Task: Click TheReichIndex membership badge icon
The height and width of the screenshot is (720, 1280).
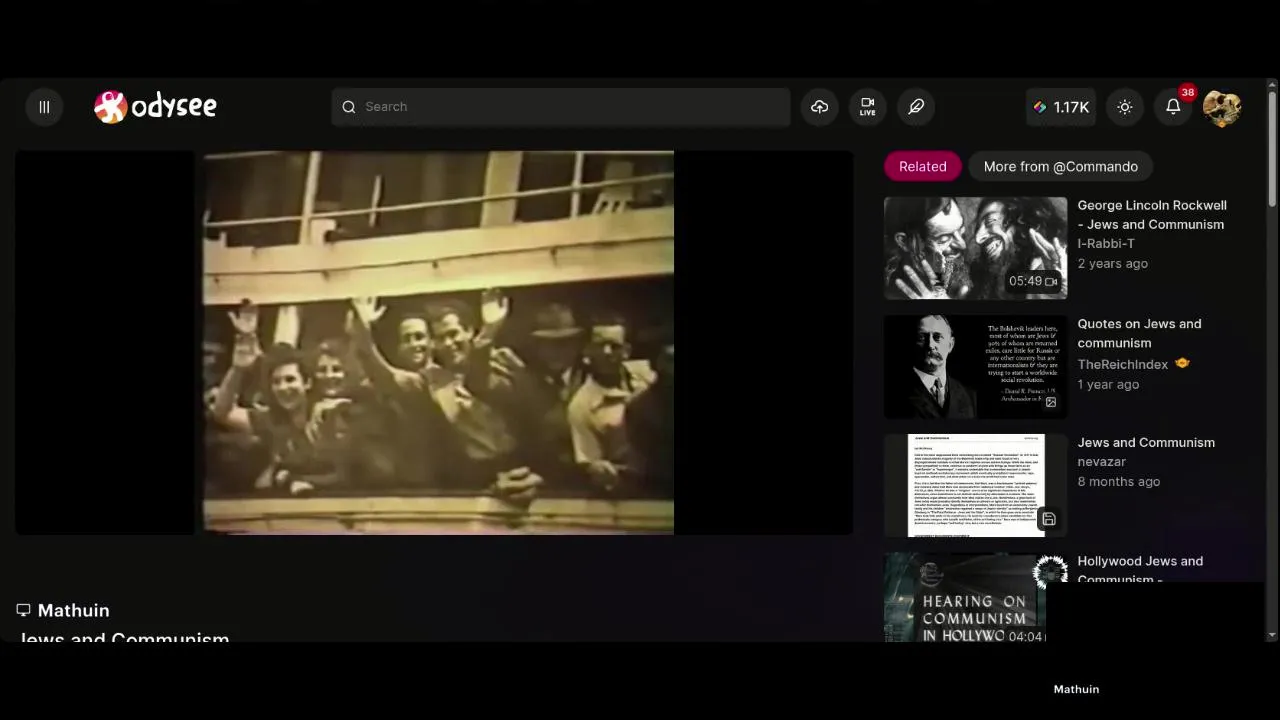Action: (1182, 364)
